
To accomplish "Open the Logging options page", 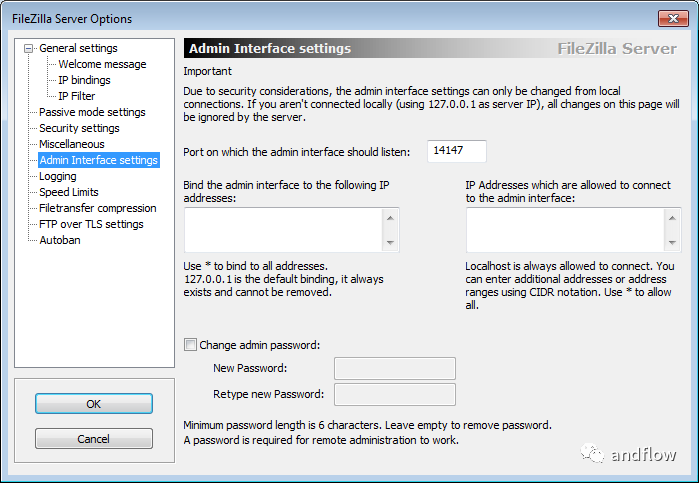I will click(x=58, y=176).
